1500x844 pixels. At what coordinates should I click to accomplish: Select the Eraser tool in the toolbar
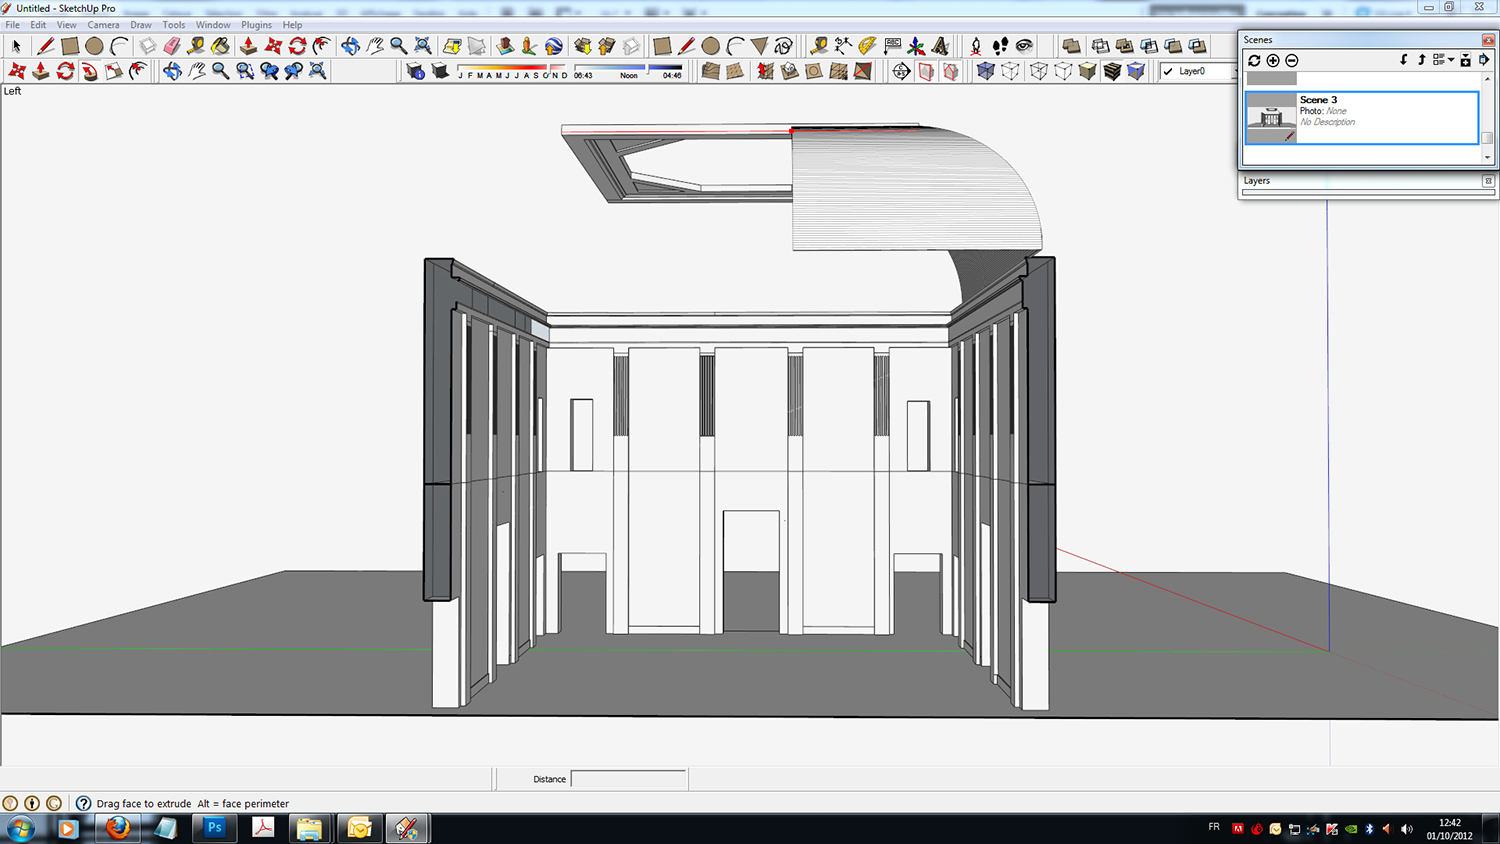[172, 46]
